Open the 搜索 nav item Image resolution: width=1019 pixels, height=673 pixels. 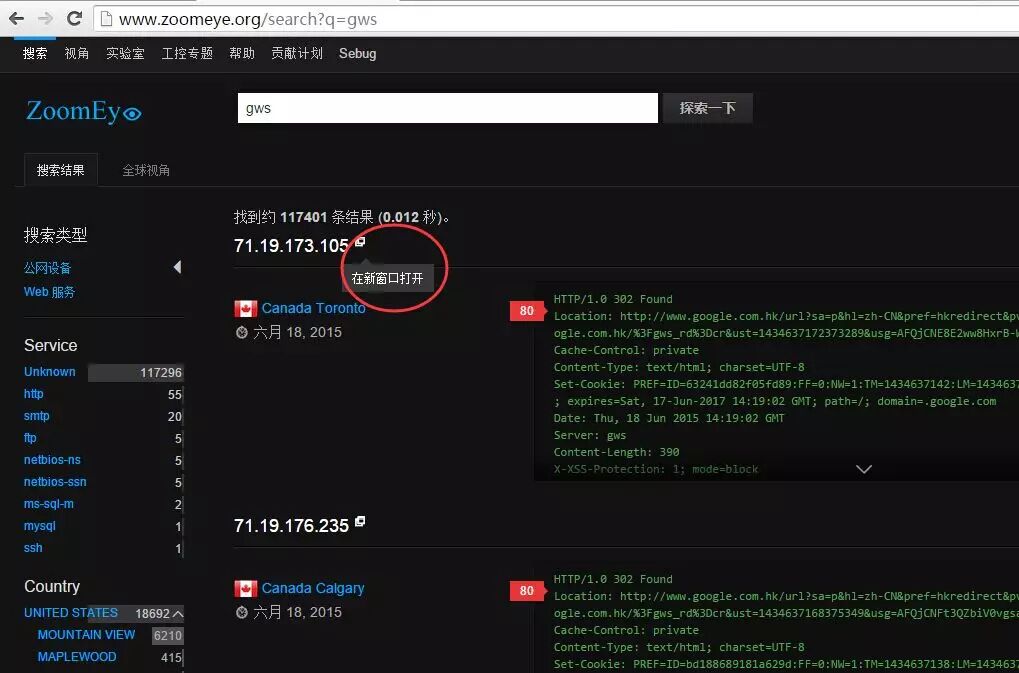34,53
